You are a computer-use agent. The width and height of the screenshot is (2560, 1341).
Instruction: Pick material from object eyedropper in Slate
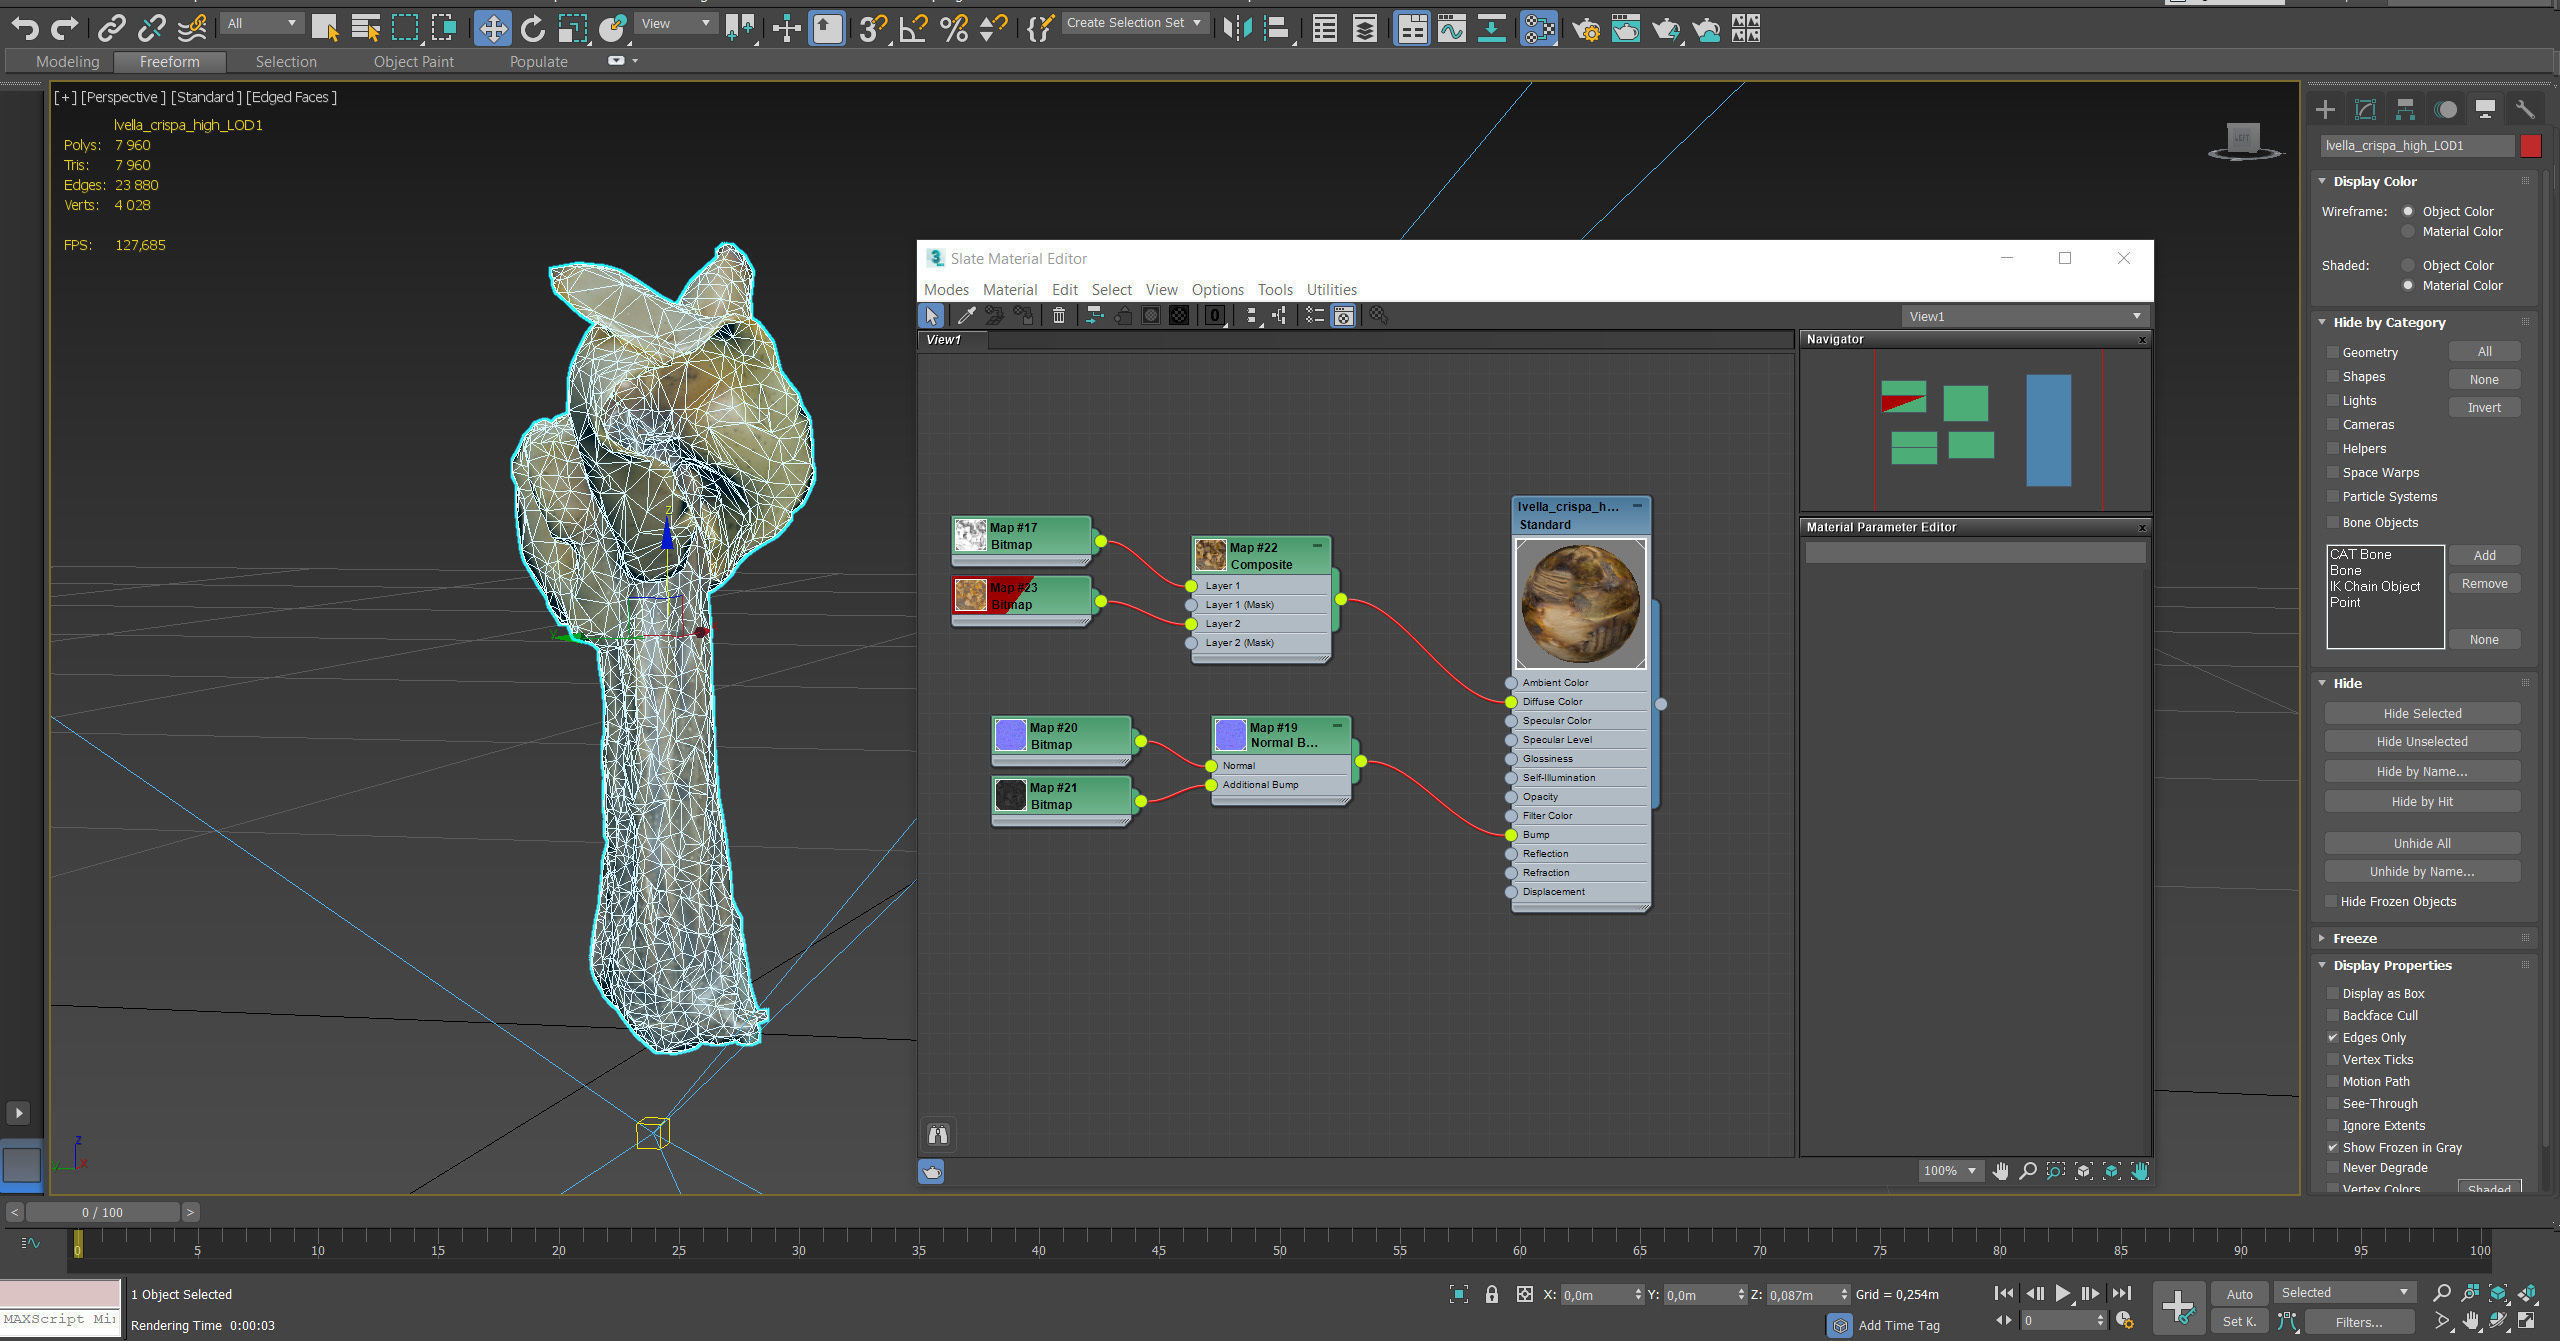tap(966, 316)
